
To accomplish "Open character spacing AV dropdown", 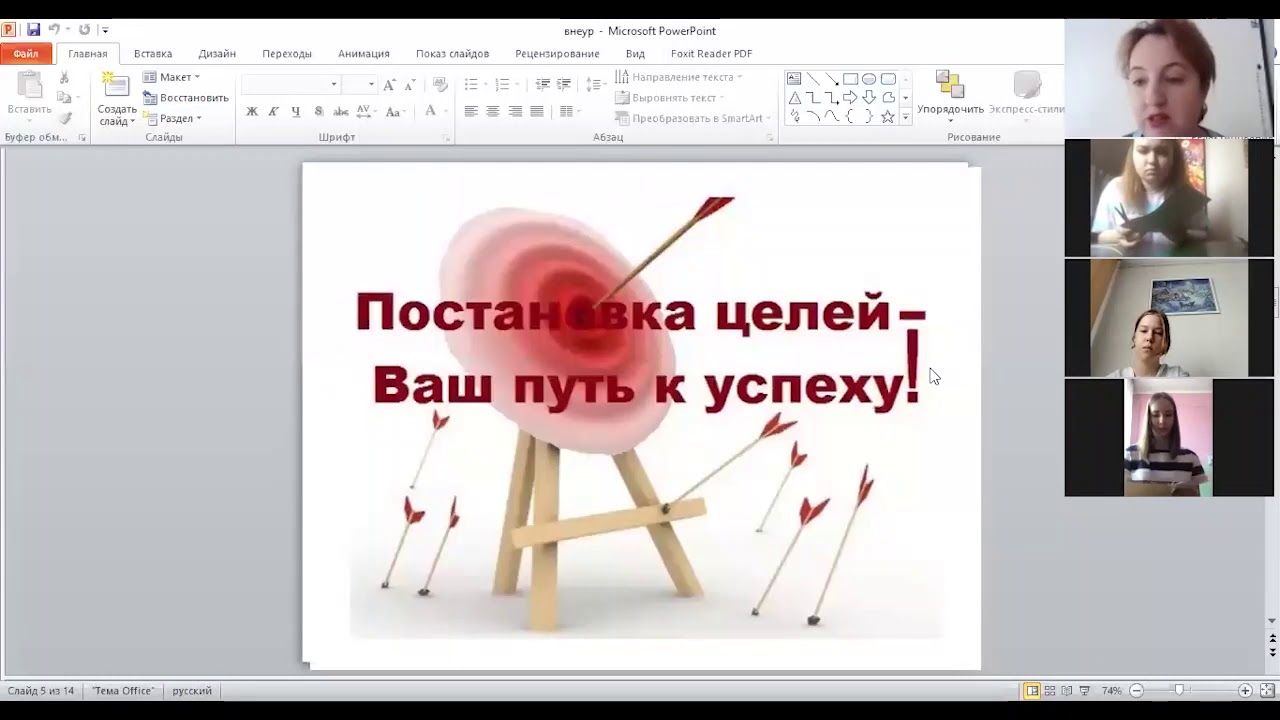I will click(x=366, y=111).
